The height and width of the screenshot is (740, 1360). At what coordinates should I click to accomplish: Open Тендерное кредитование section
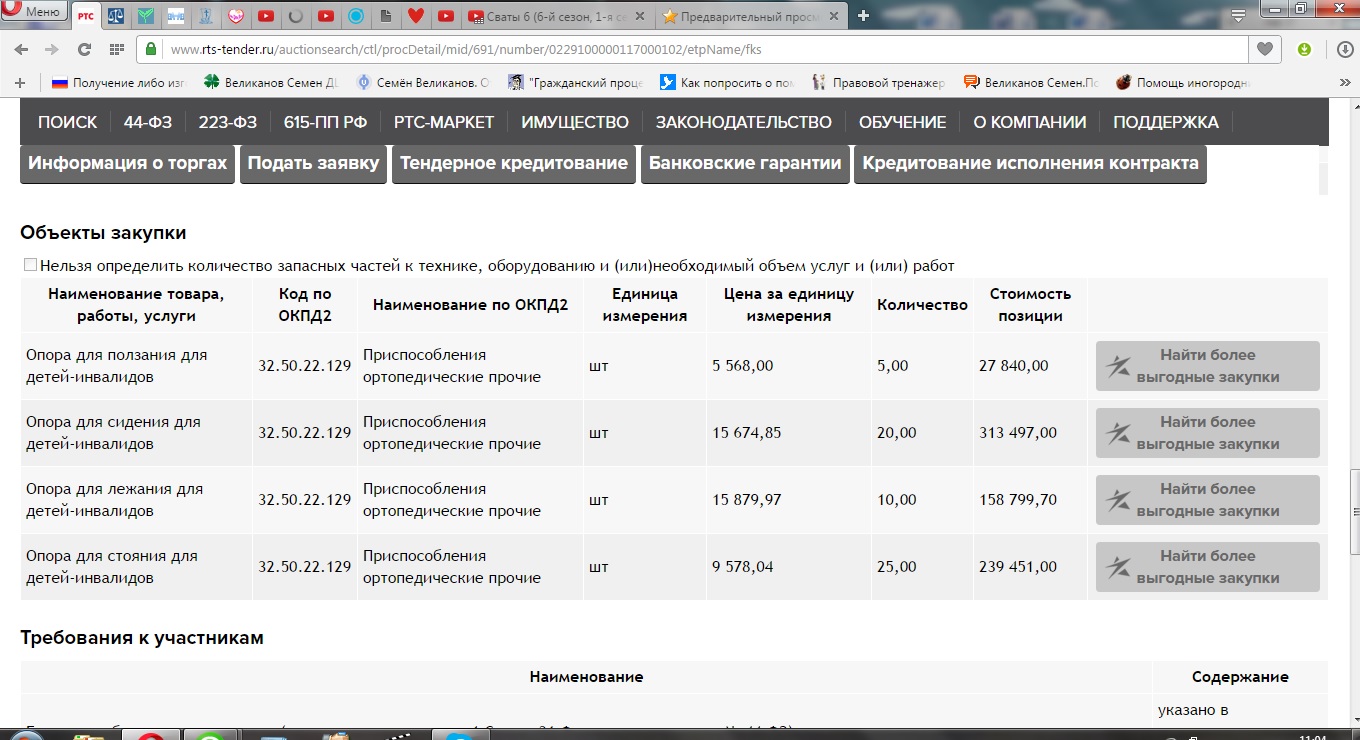[514, 164]
